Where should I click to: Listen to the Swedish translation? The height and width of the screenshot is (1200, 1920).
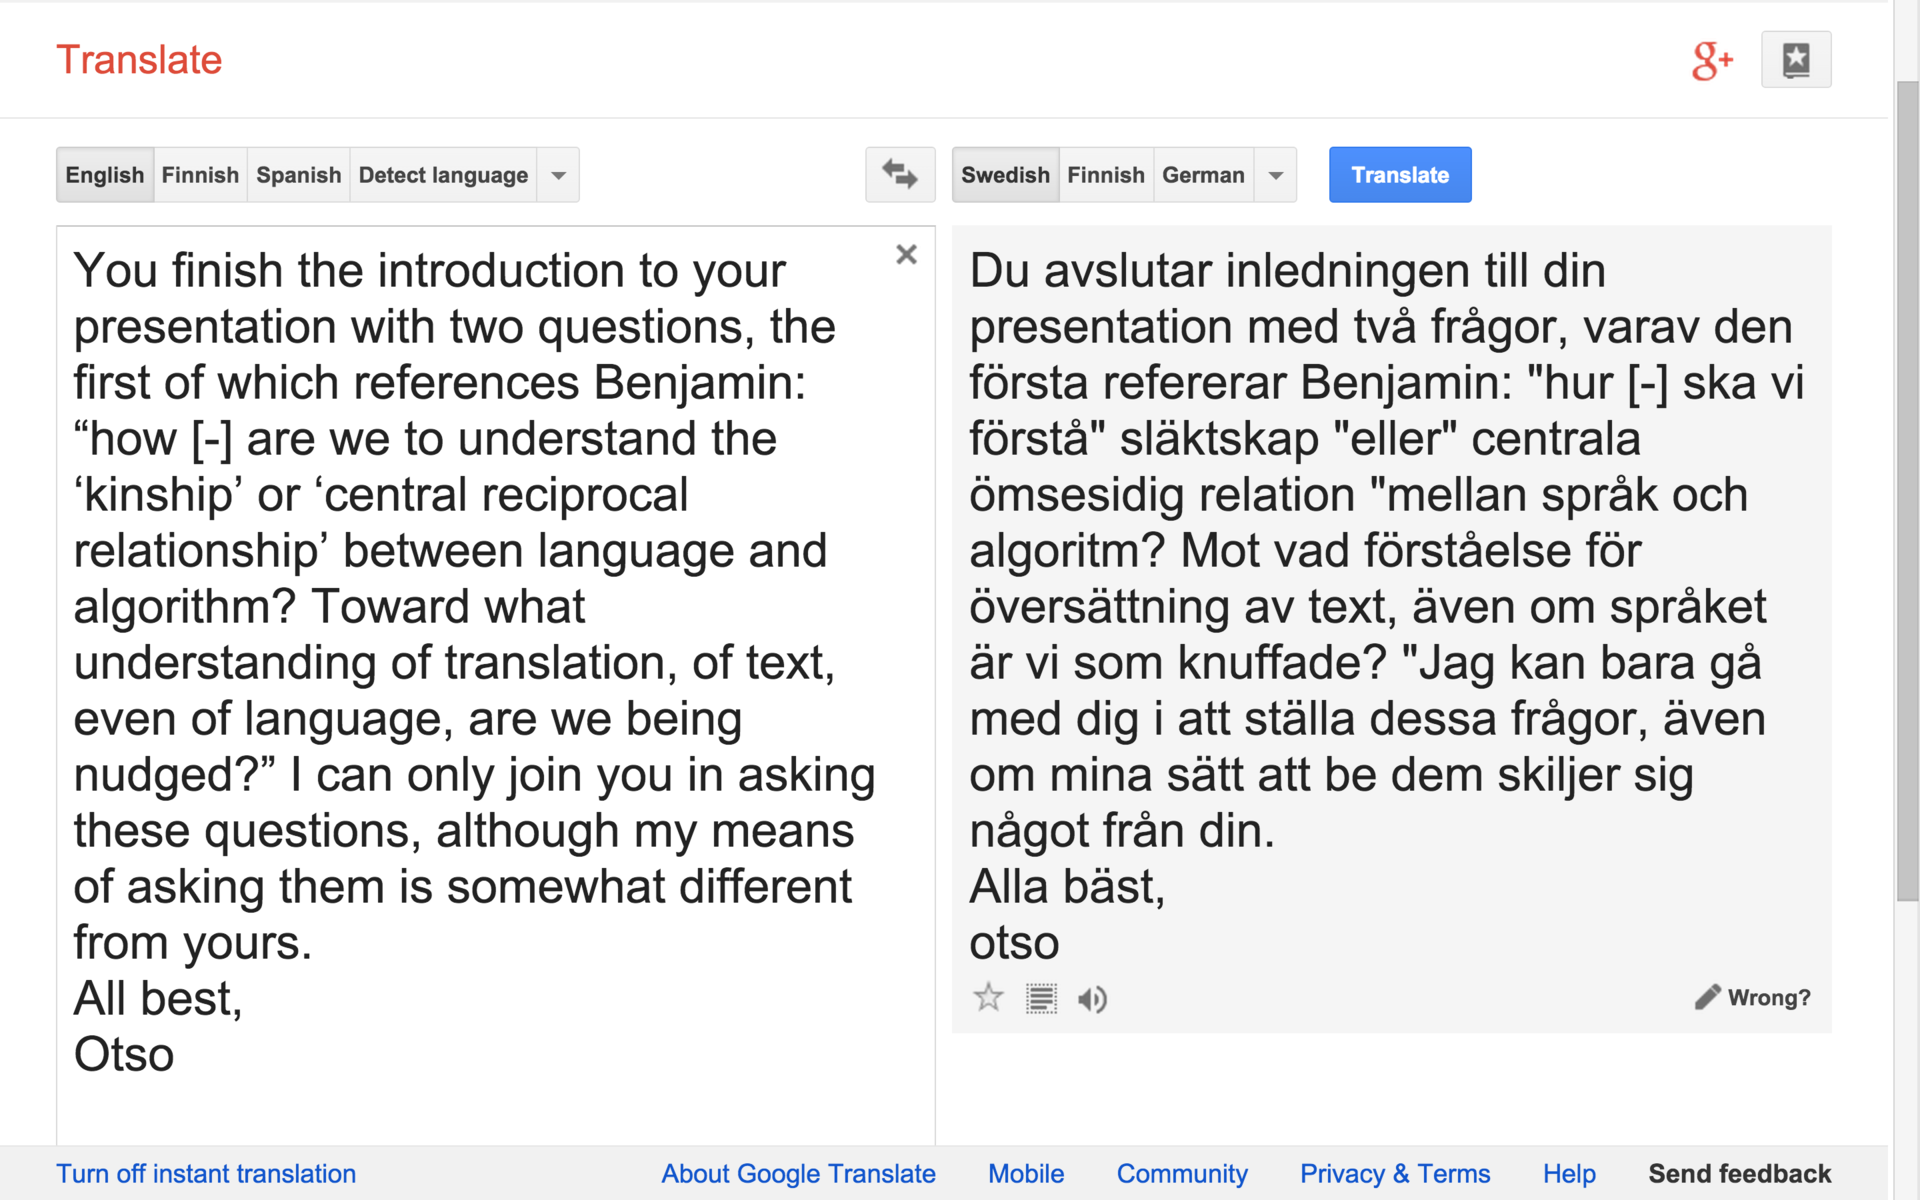[x=1092, y=998]
